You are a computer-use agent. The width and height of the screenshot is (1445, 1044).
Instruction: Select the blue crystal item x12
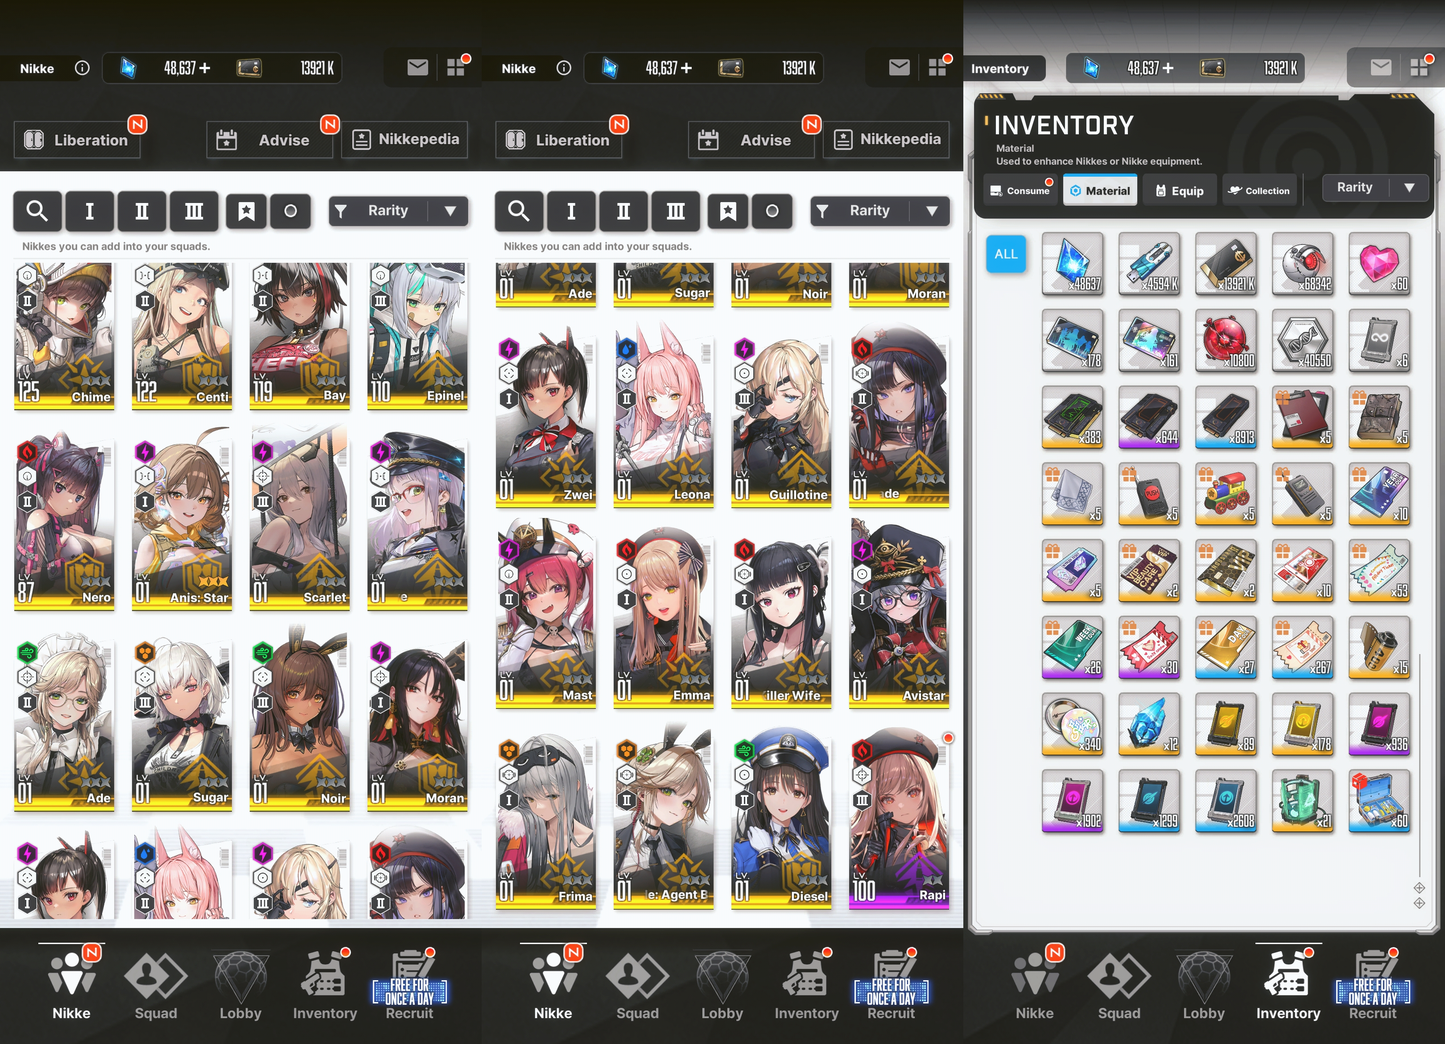point(1150,724)
